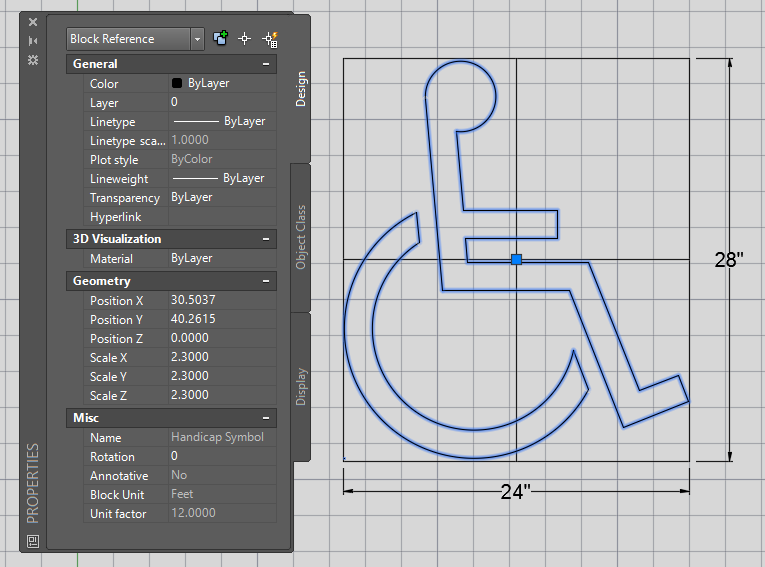Image resolution: width=765 pixels, height=567 pixels.
Task: Close the Properties palette
Action: click(33, 22)
